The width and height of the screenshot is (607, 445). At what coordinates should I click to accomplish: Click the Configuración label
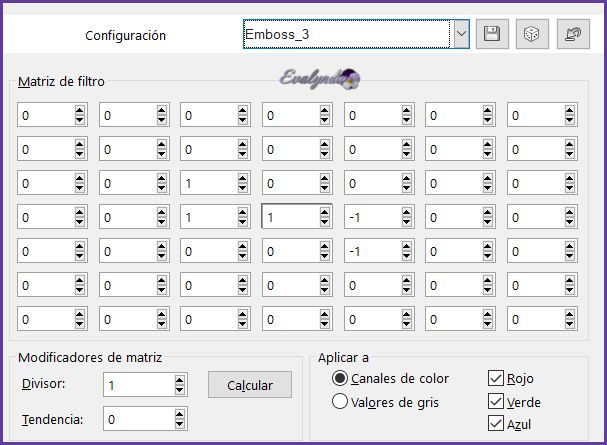[125, 36]
